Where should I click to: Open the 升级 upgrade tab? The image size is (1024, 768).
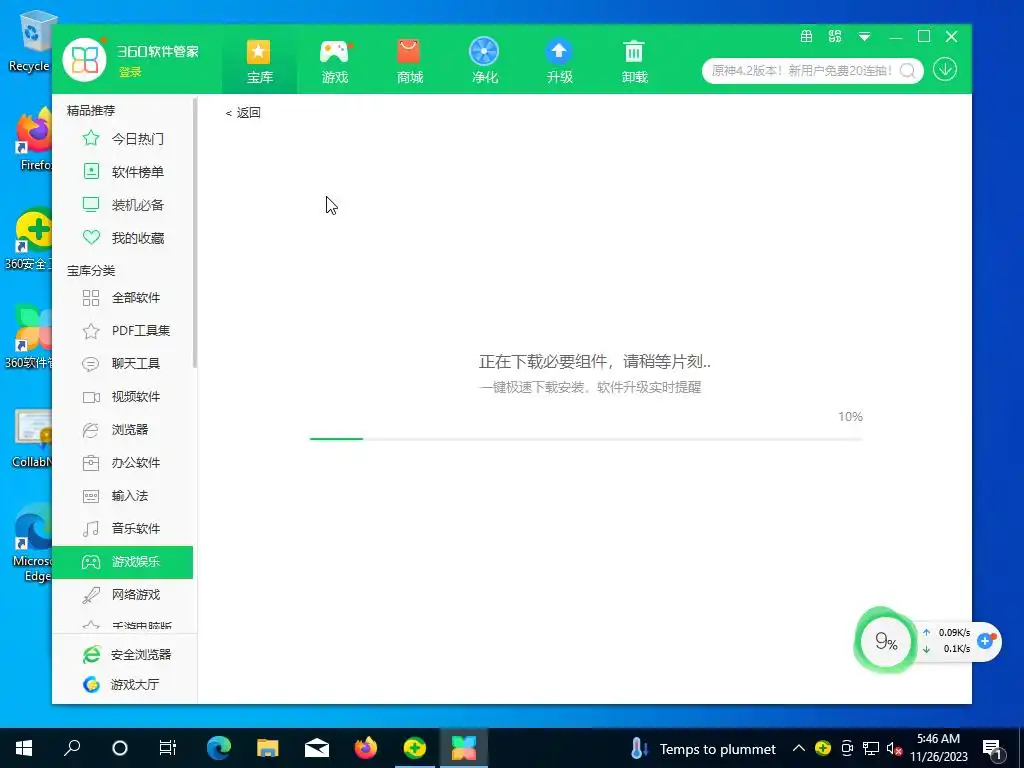(x=560, y=62)
